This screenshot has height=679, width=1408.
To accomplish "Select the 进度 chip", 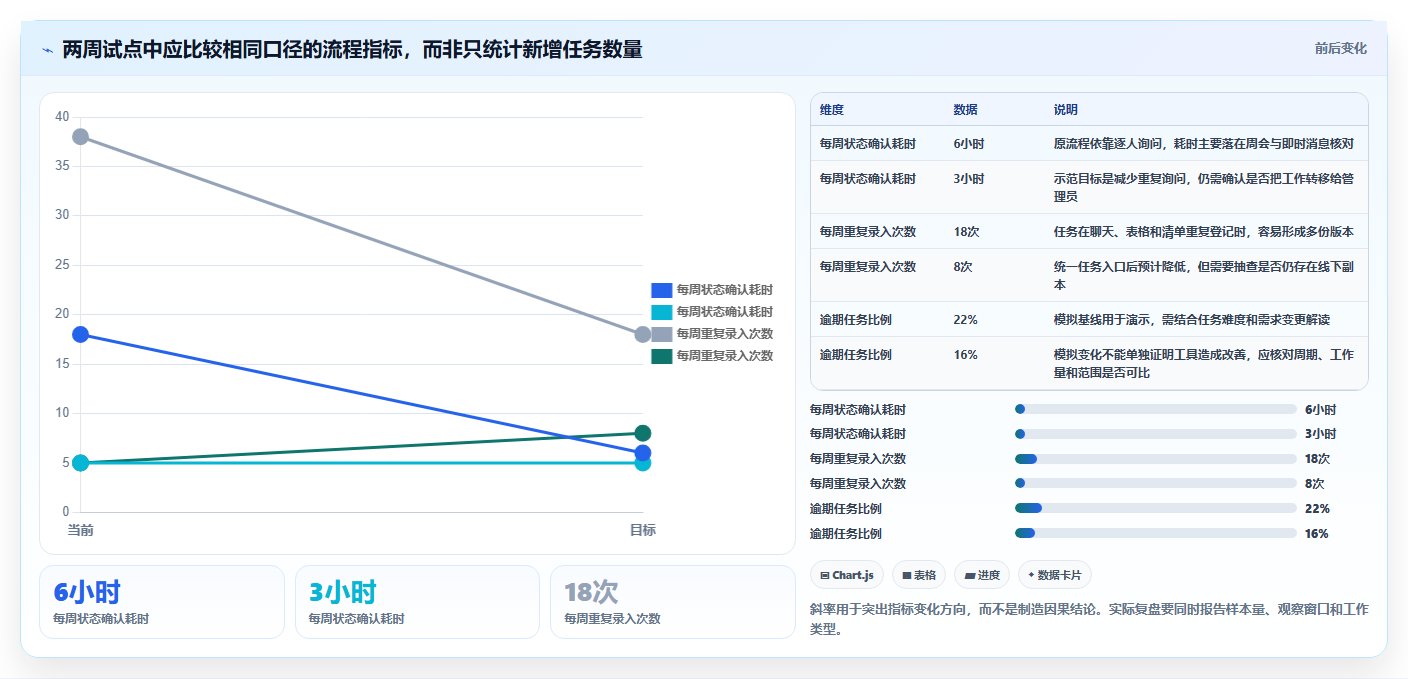I will pyautogui.click(x=982, y=575).
